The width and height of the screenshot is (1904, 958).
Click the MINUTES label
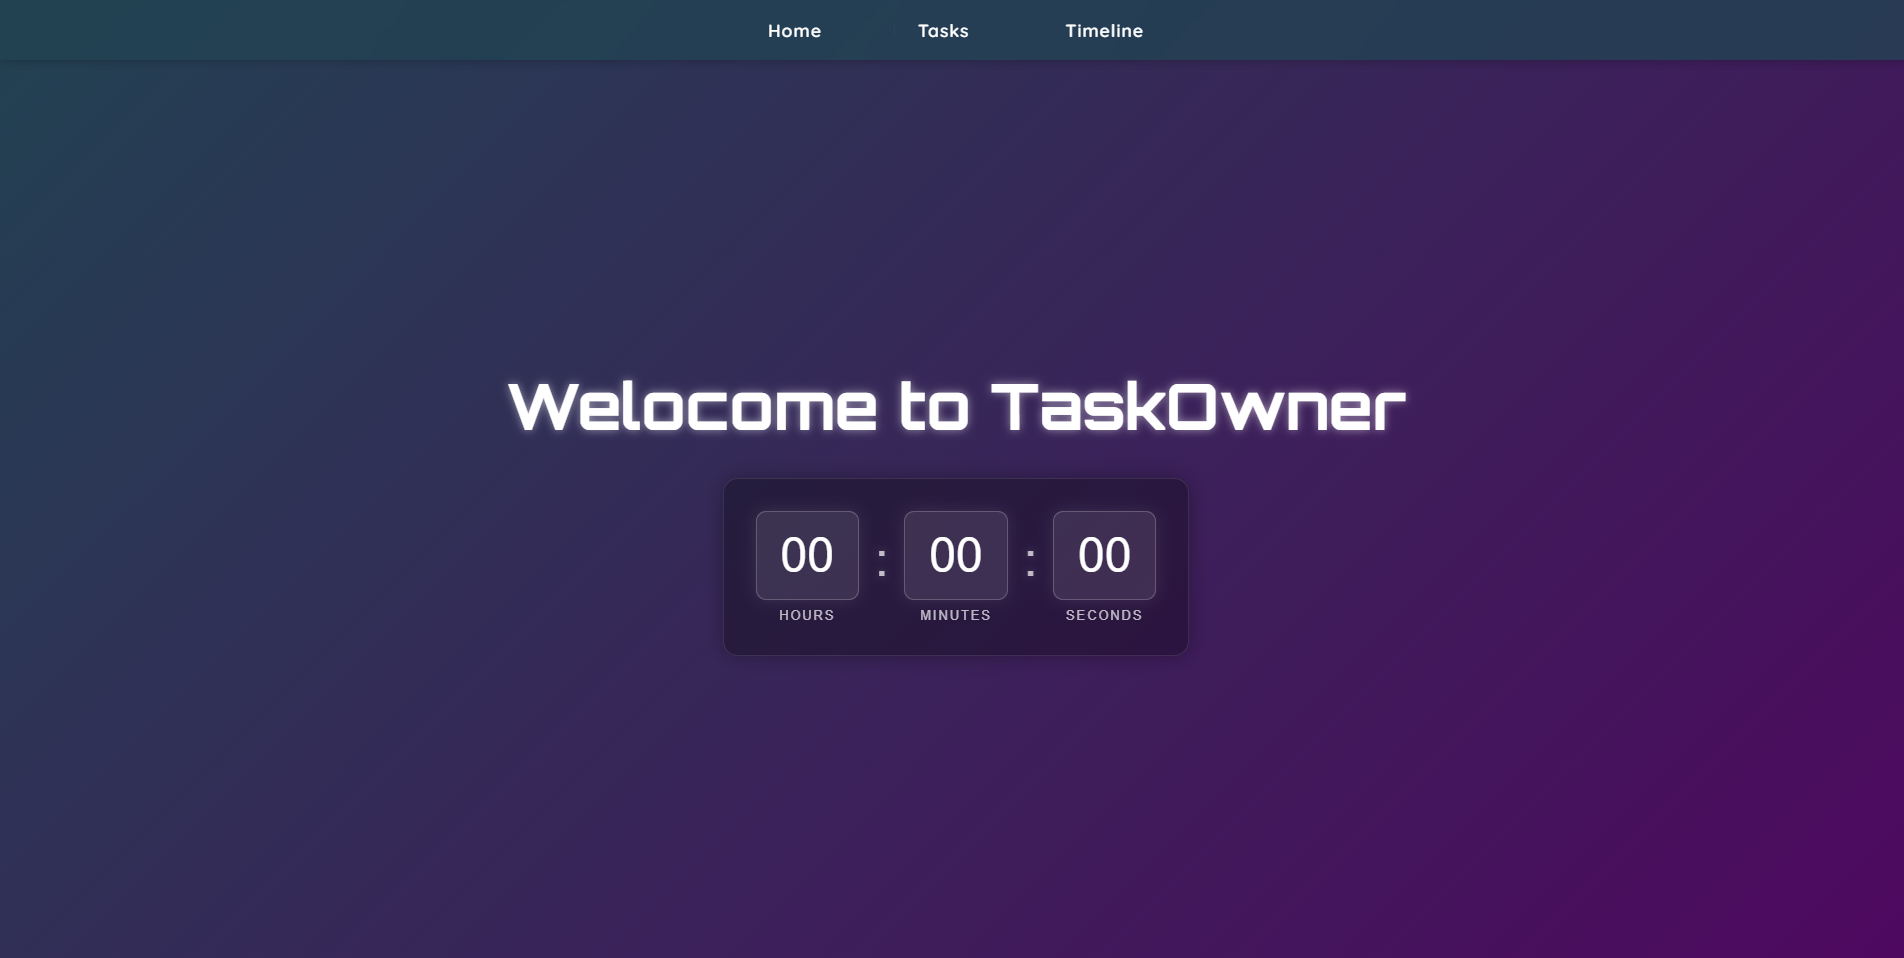pyautogui.click(x=956, y=615)
